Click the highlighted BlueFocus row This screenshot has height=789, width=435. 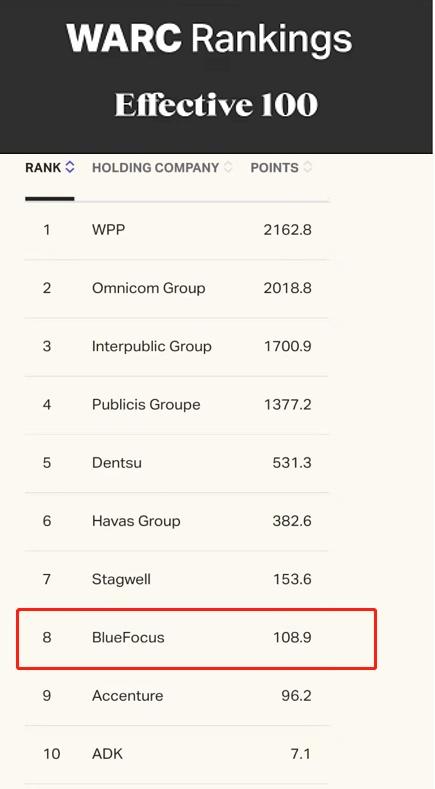coord(196,639)
